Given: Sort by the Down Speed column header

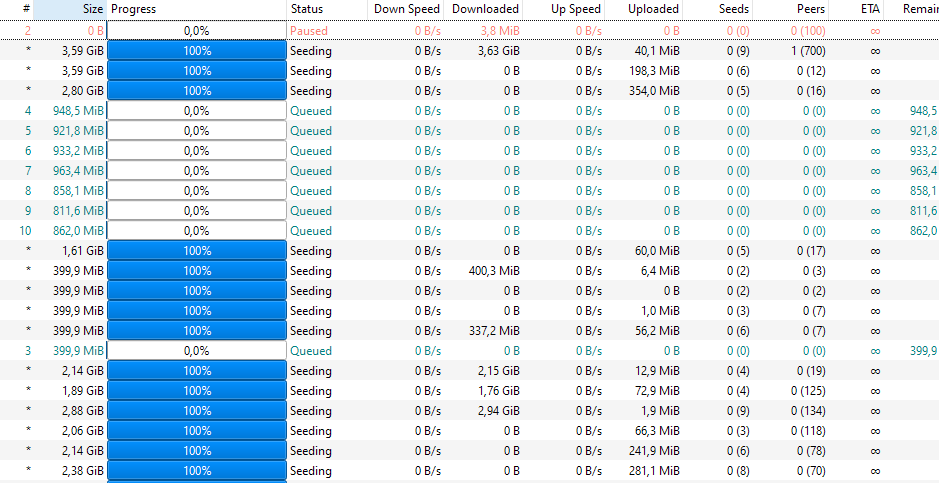Looking at the screenshot, I should (405, 9).
